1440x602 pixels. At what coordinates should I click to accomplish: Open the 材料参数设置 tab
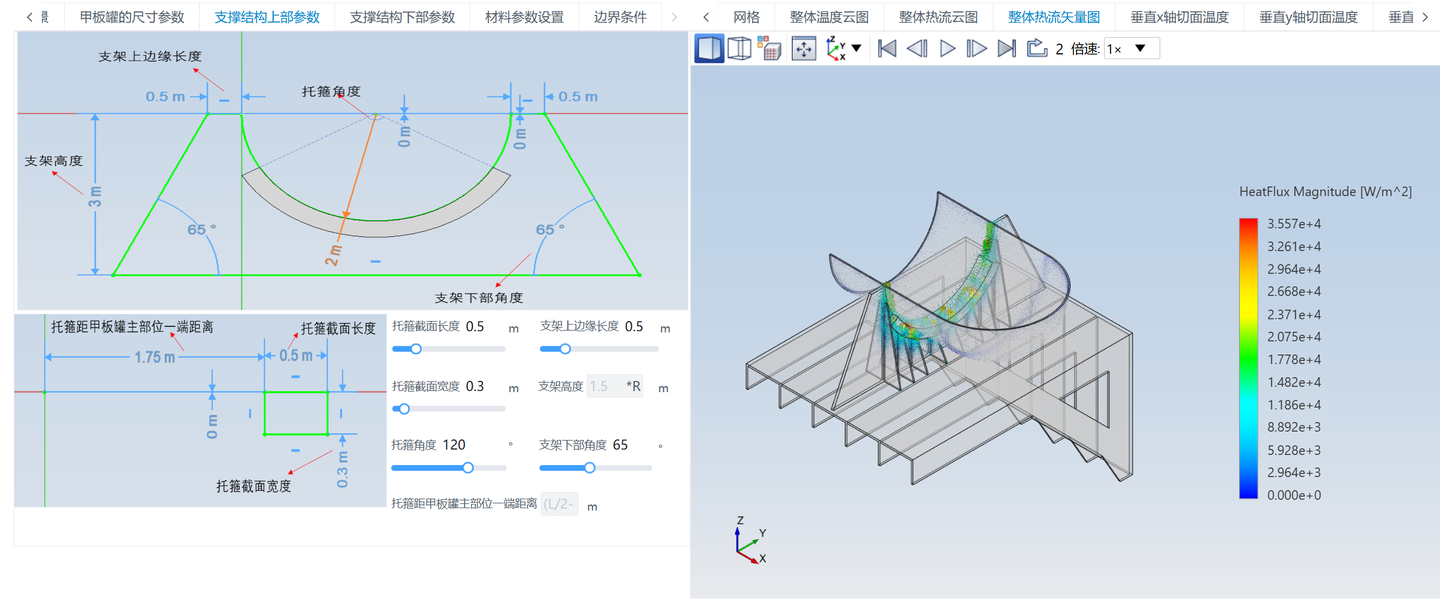(x=524, y=17)
